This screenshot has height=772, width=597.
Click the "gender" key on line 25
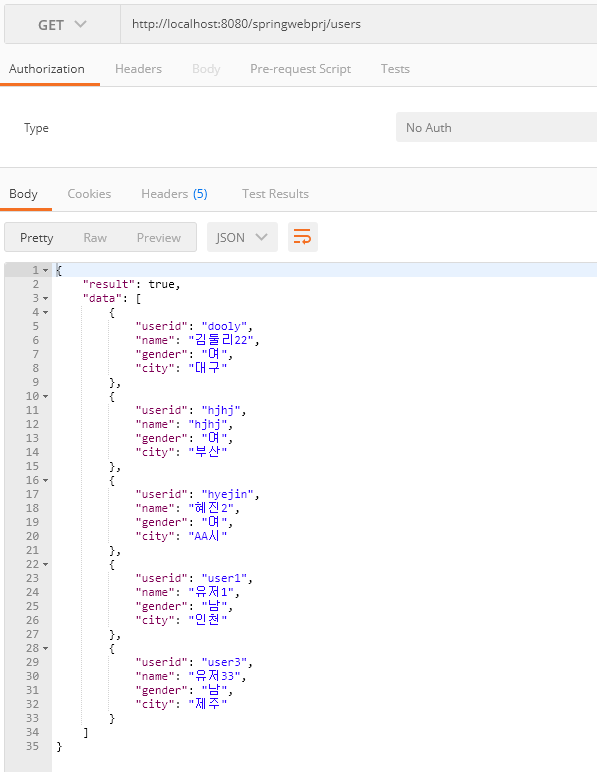pyautogui.click(x=161, y=607)
